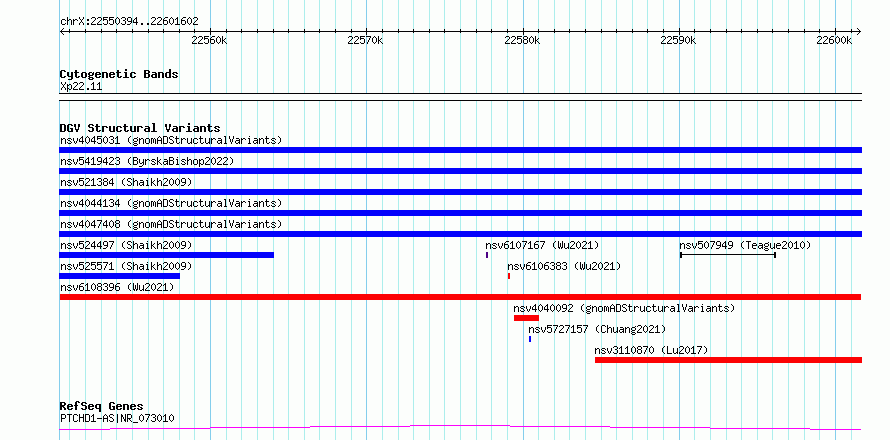The height and width of the screenshot is (440, 890).
Task: Click the left arrowhead of the ruler
Action: (x=62, y=31)
